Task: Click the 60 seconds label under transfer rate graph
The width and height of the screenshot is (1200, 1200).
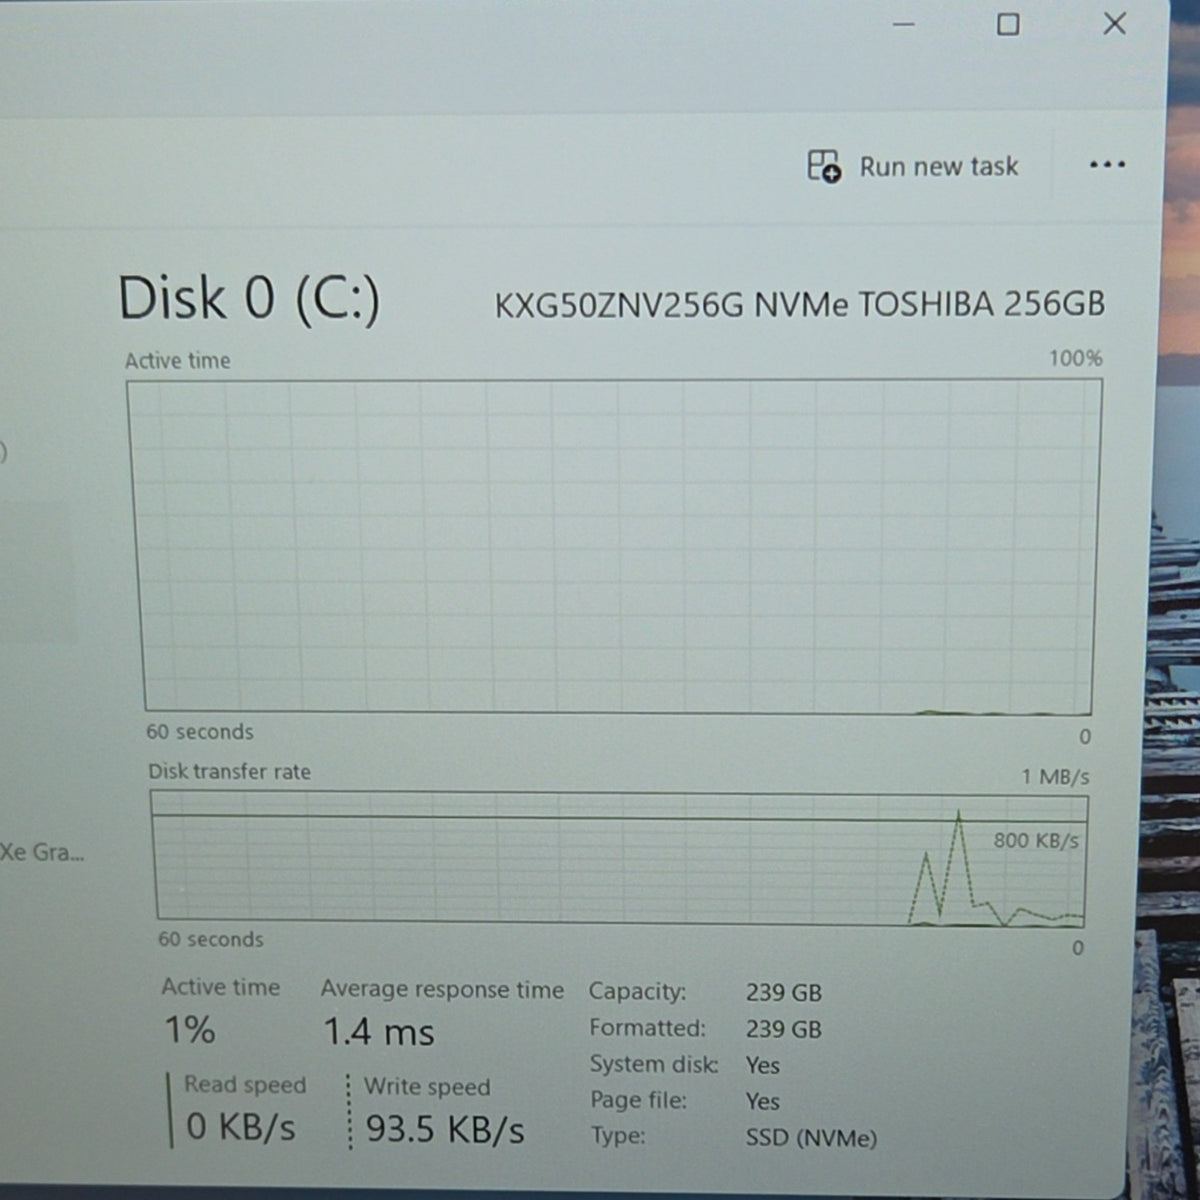Action: pyautogui.click(x=211, y=940)
